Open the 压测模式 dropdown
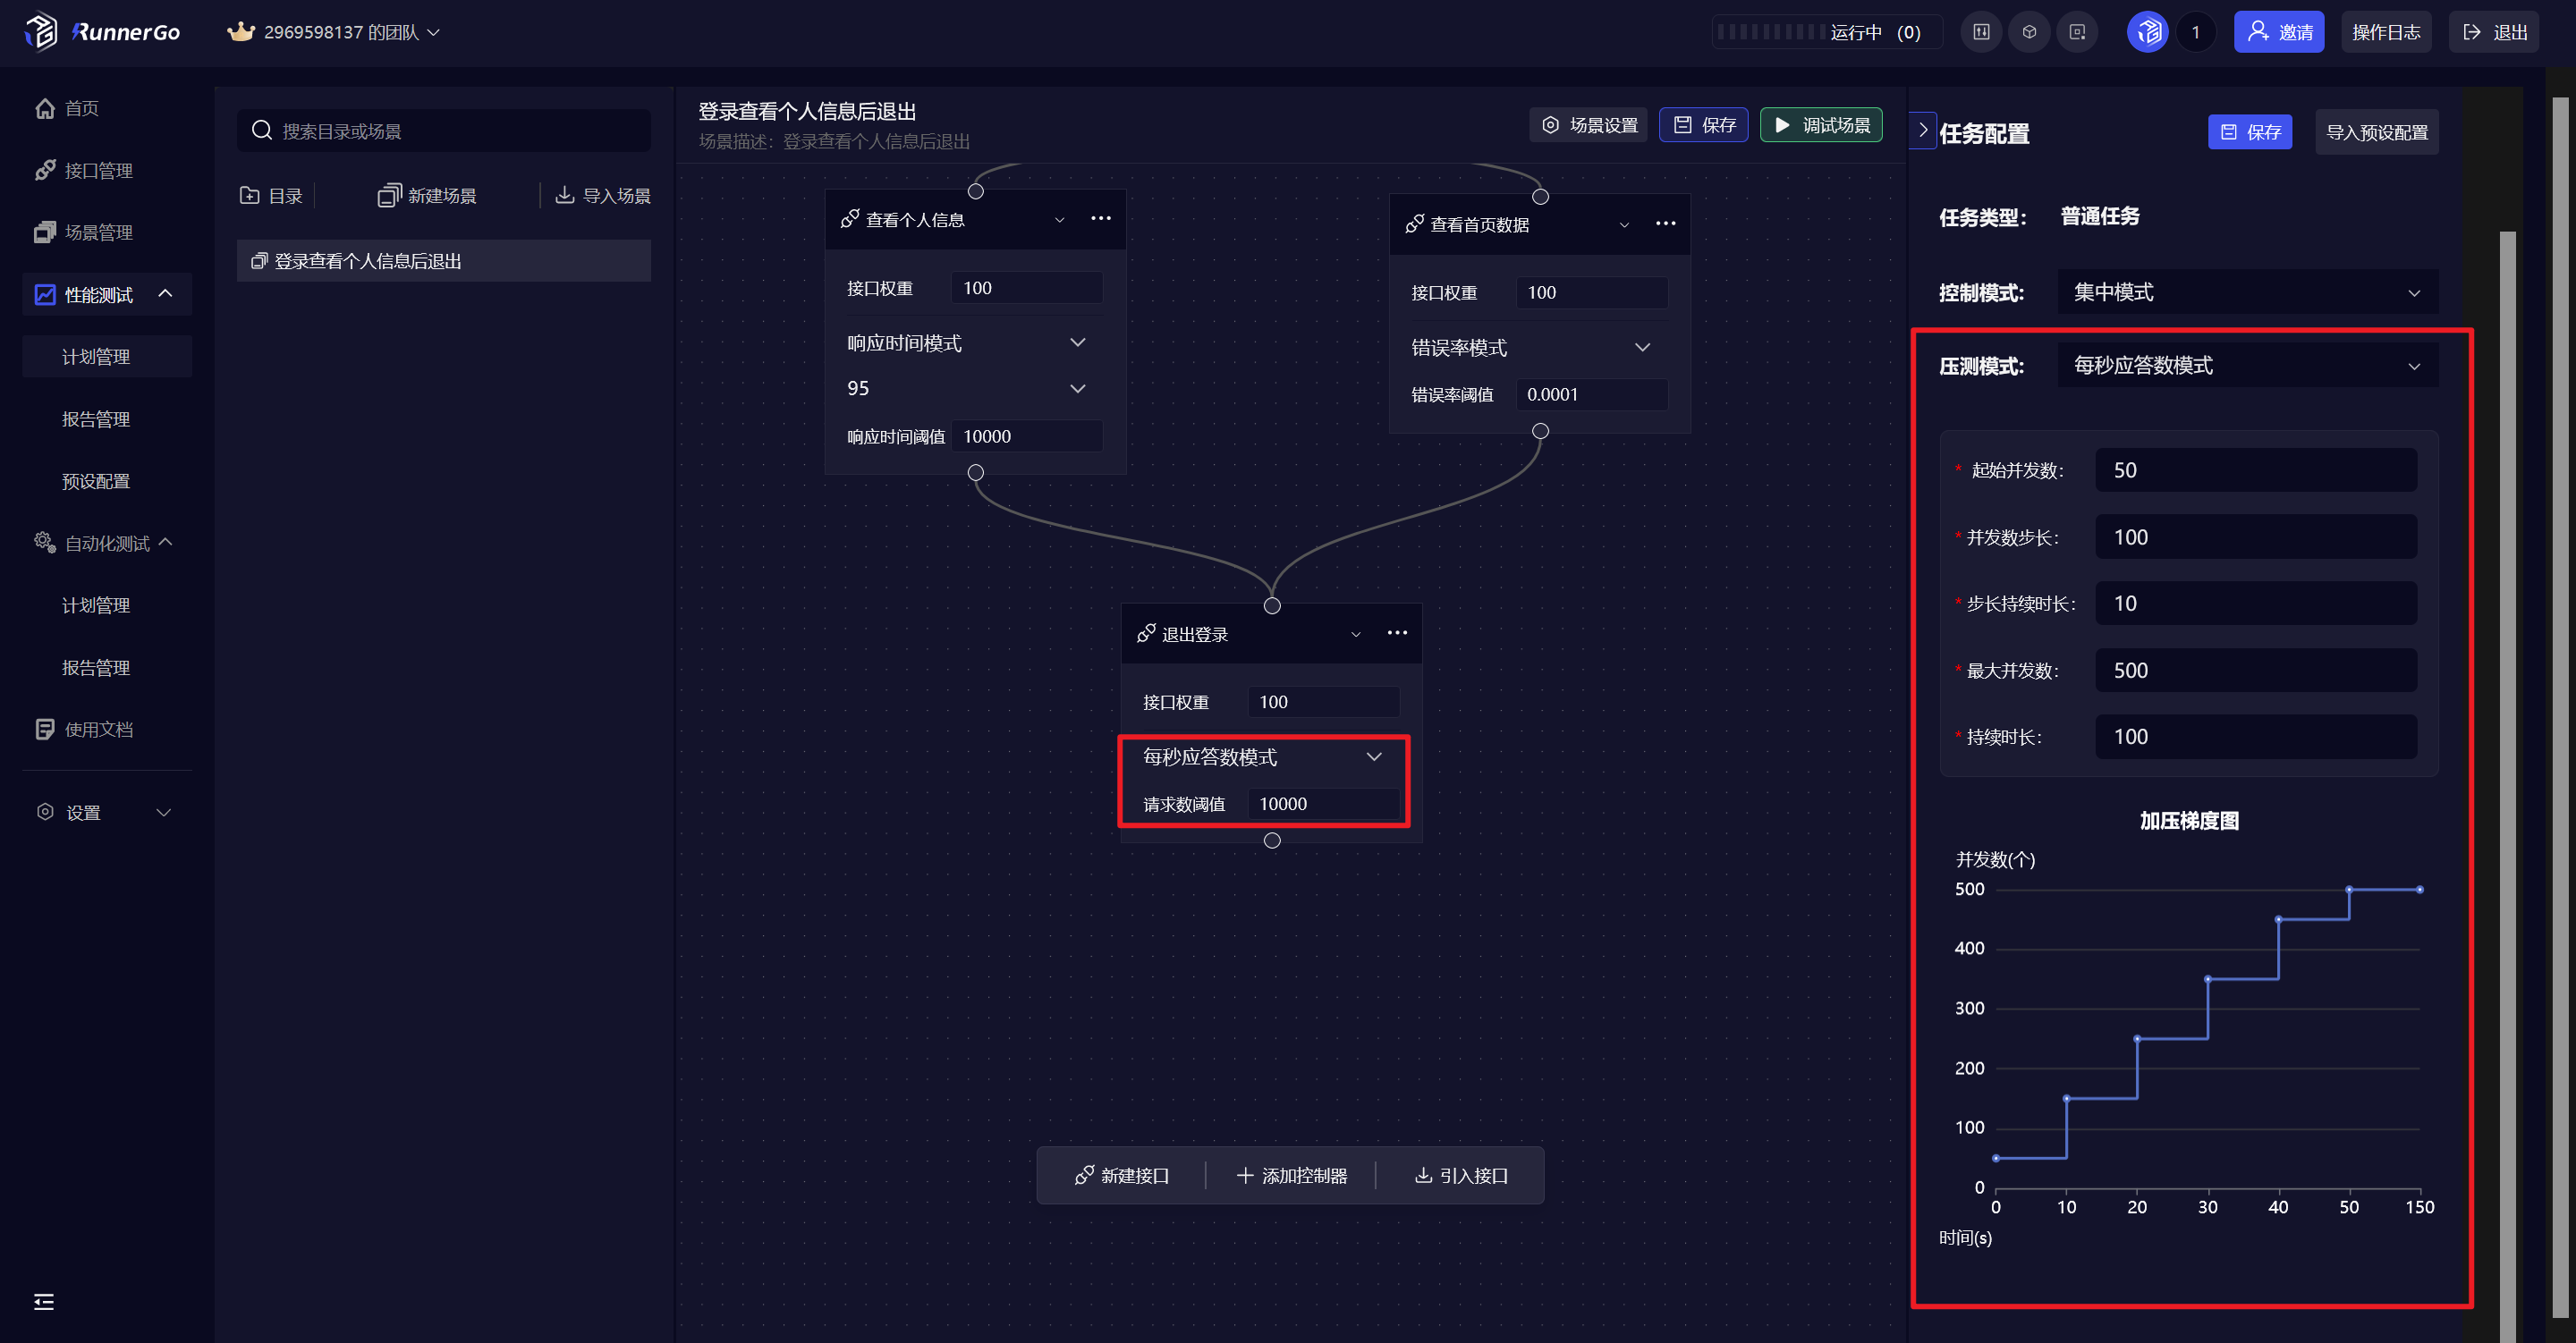The height and width of the screenshot is (1343, 2576). tap(2248, 365)
